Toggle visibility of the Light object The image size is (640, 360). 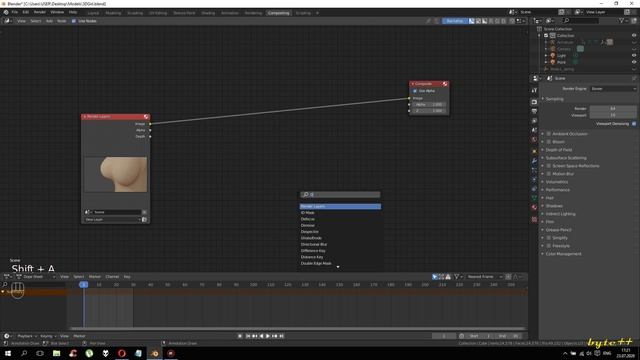click(634, 56)
